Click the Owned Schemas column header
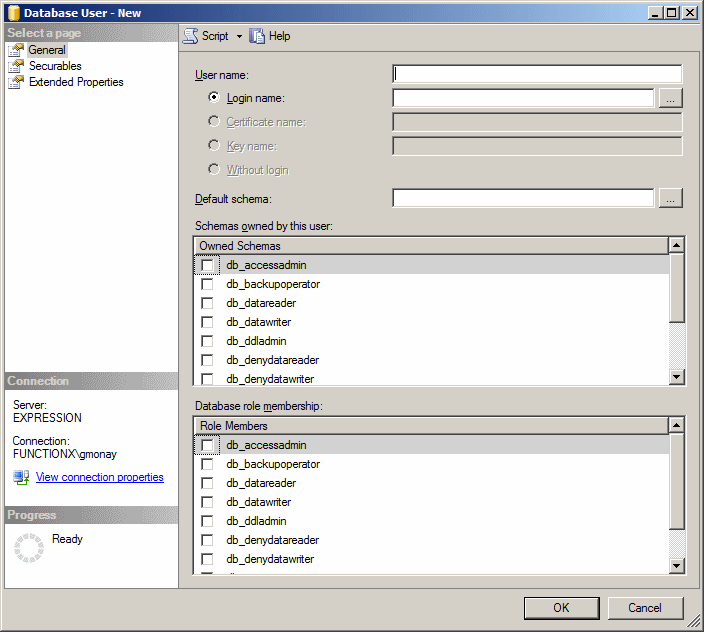Viewport: 704px width, 632px height. pos(431,246)
